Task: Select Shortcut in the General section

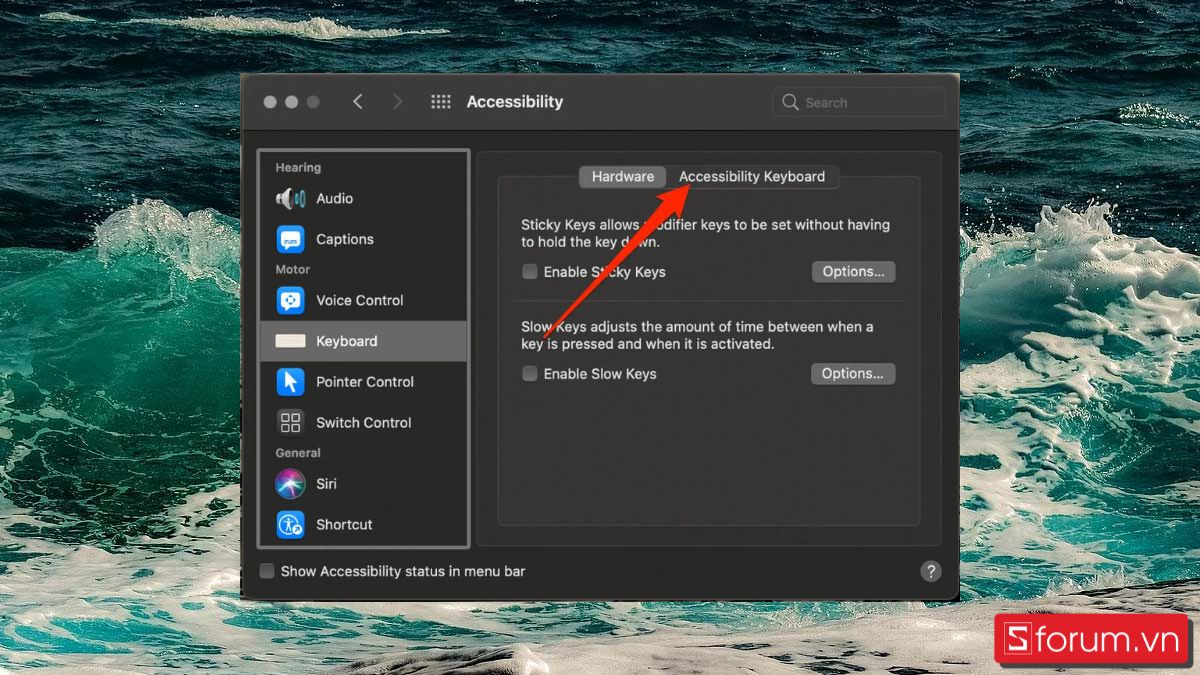Action: tap(344, 524)
